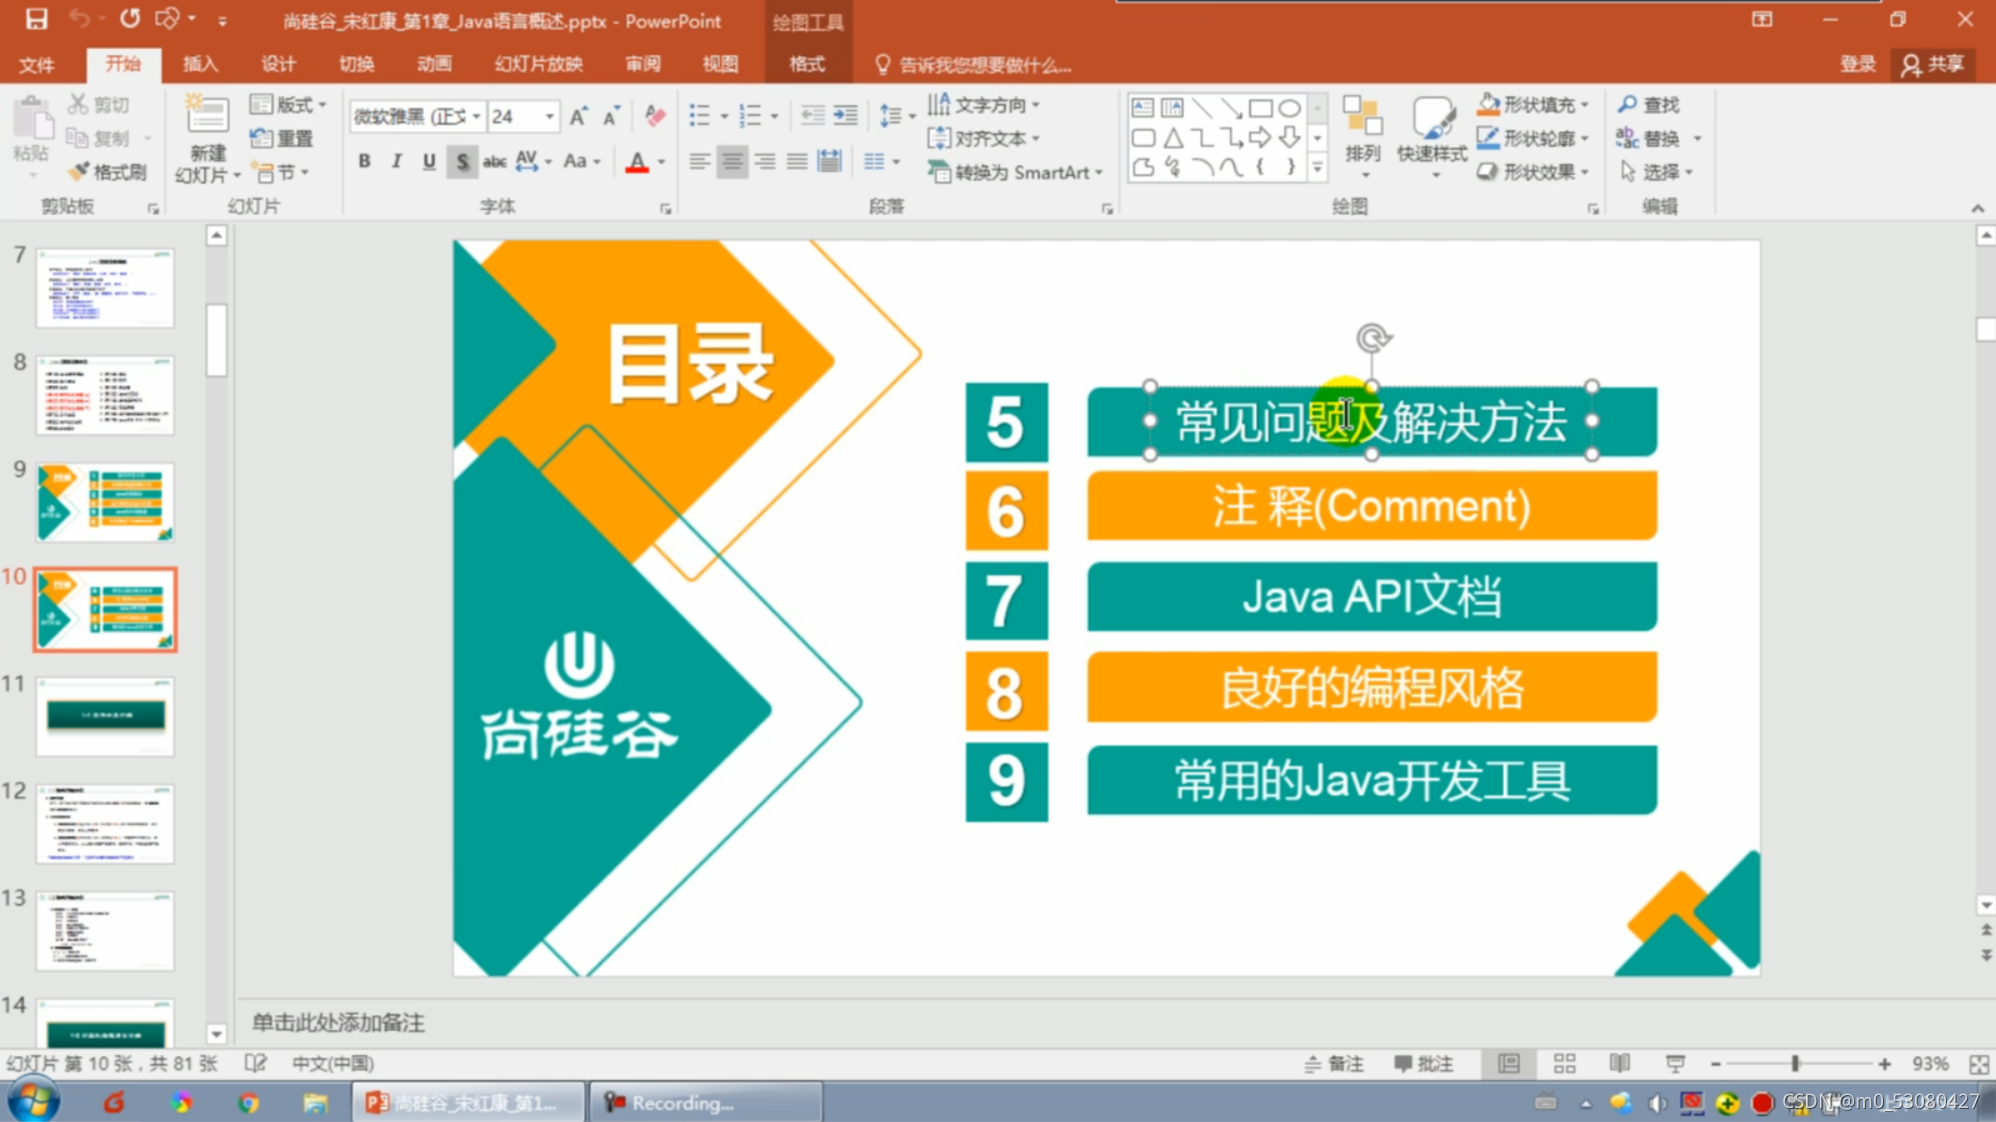Open the Insert ribbon tab
The height and width of the screenshot is (1122, 1996).
200,64
